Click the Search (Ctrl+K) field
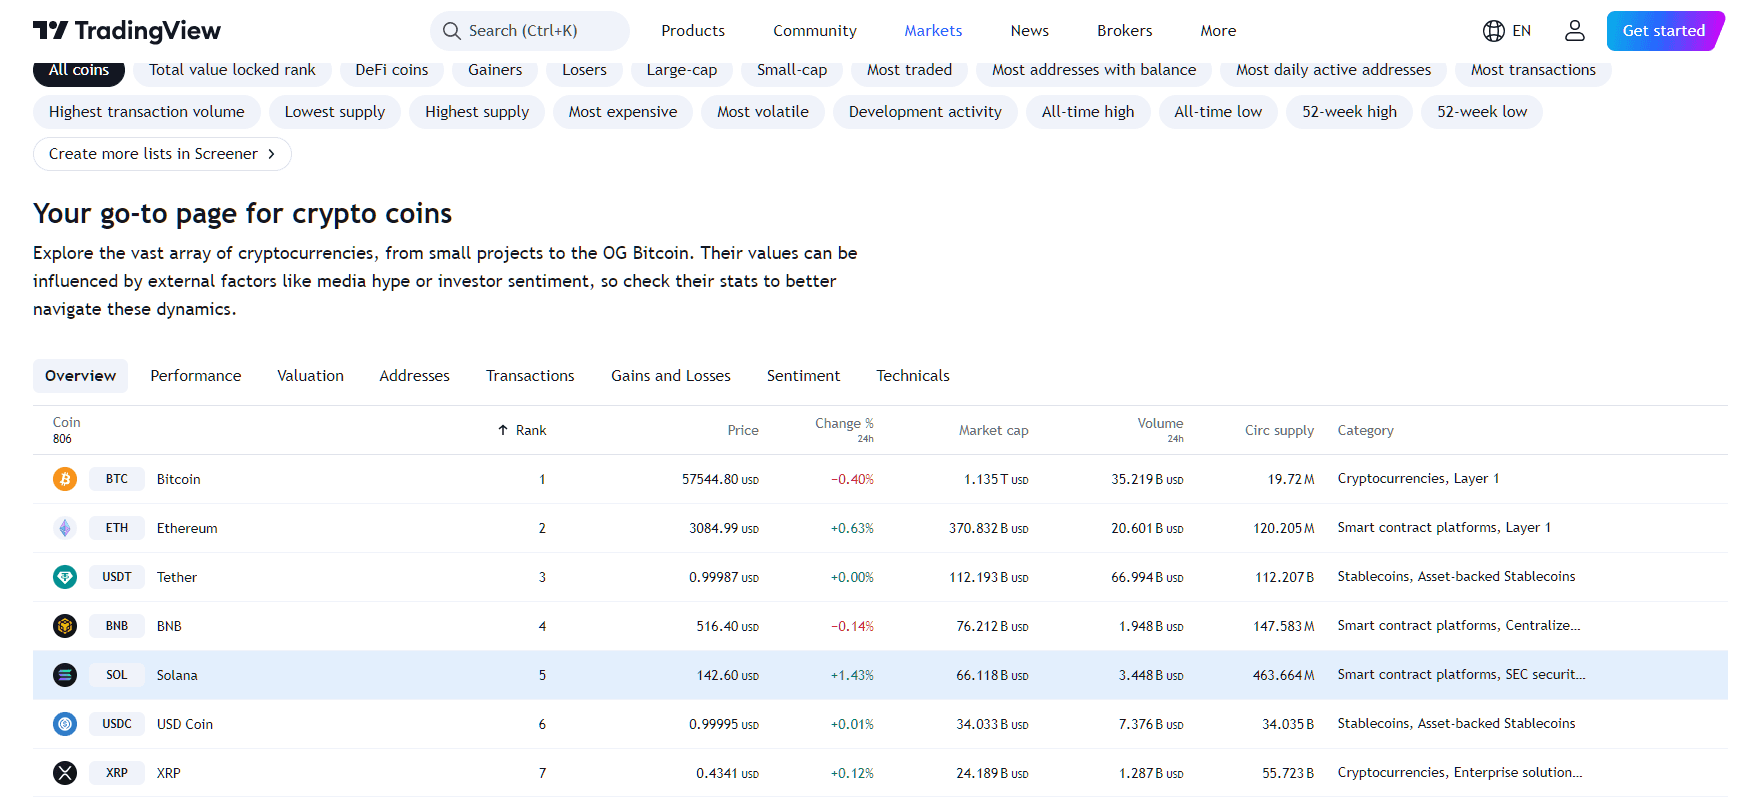Image resolution: width=1752 pixels, height=799 pixels. (x=530, y=31)
